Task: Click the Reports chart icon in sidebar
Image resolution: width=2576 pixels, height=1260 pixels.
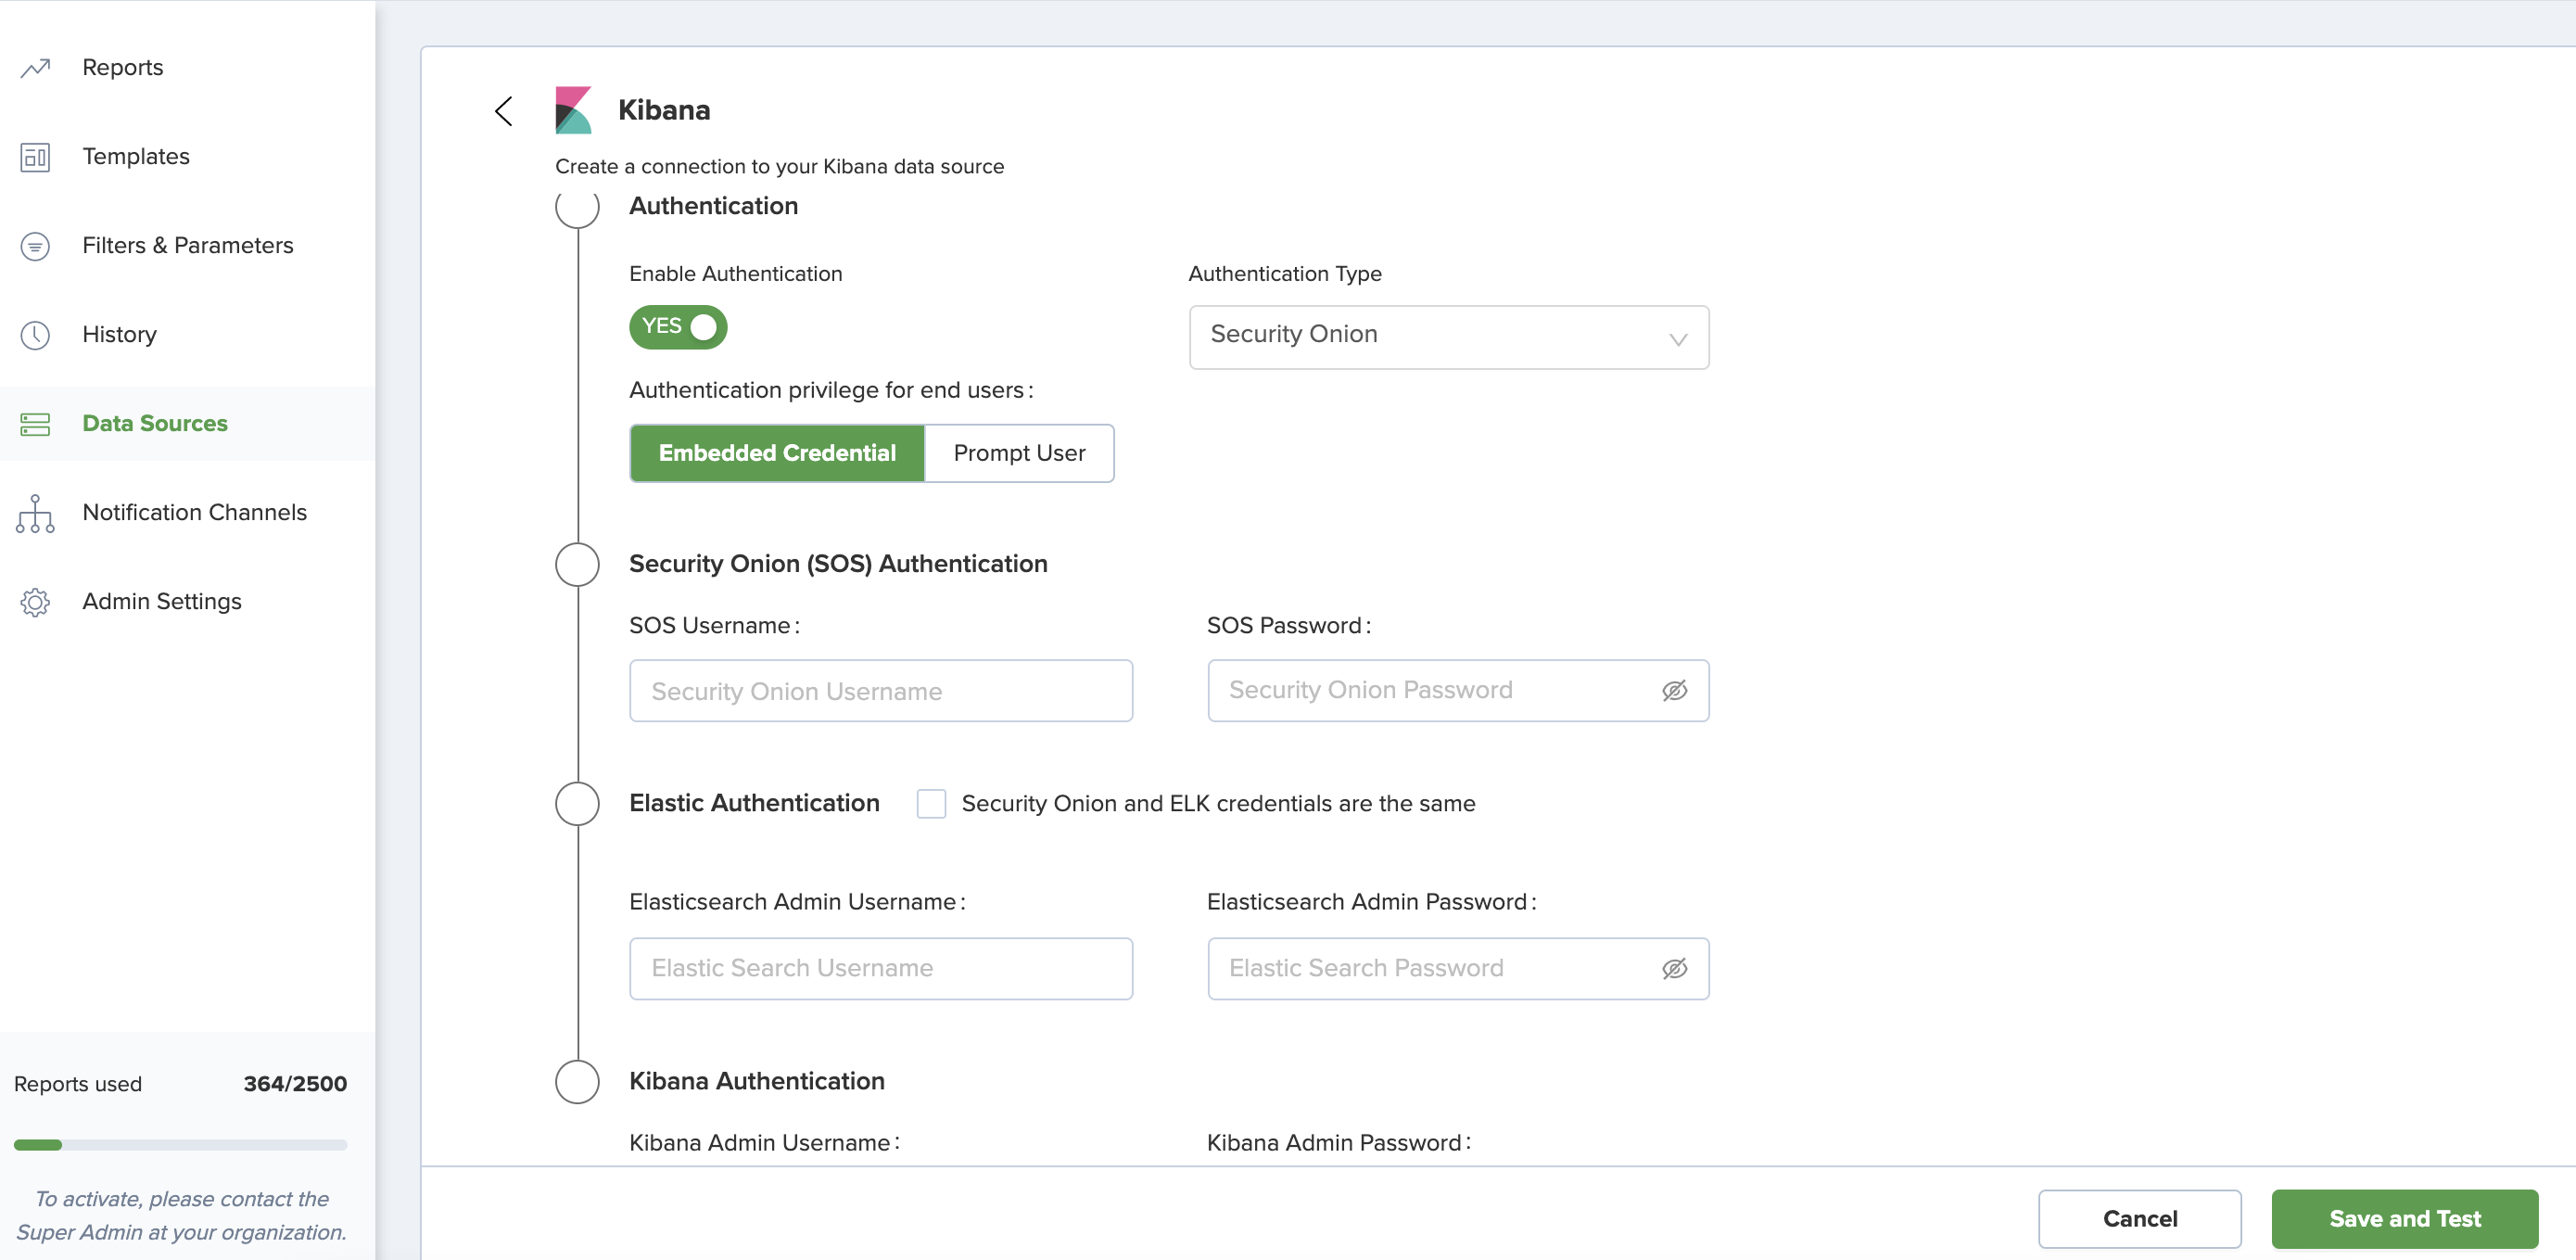Action: [x=35, y=68]
